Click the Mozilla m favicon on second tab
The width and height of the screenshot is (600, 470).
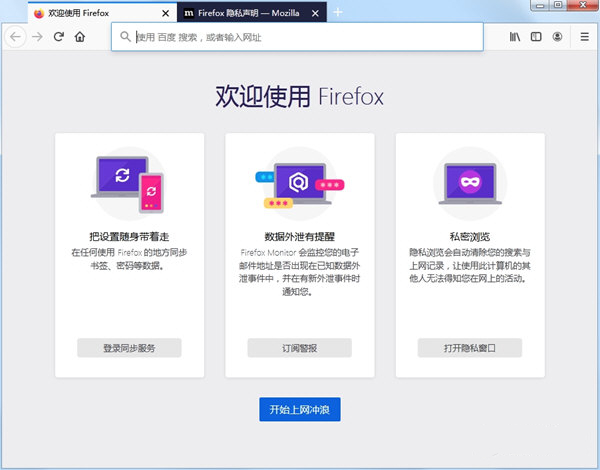click(189, 13)
